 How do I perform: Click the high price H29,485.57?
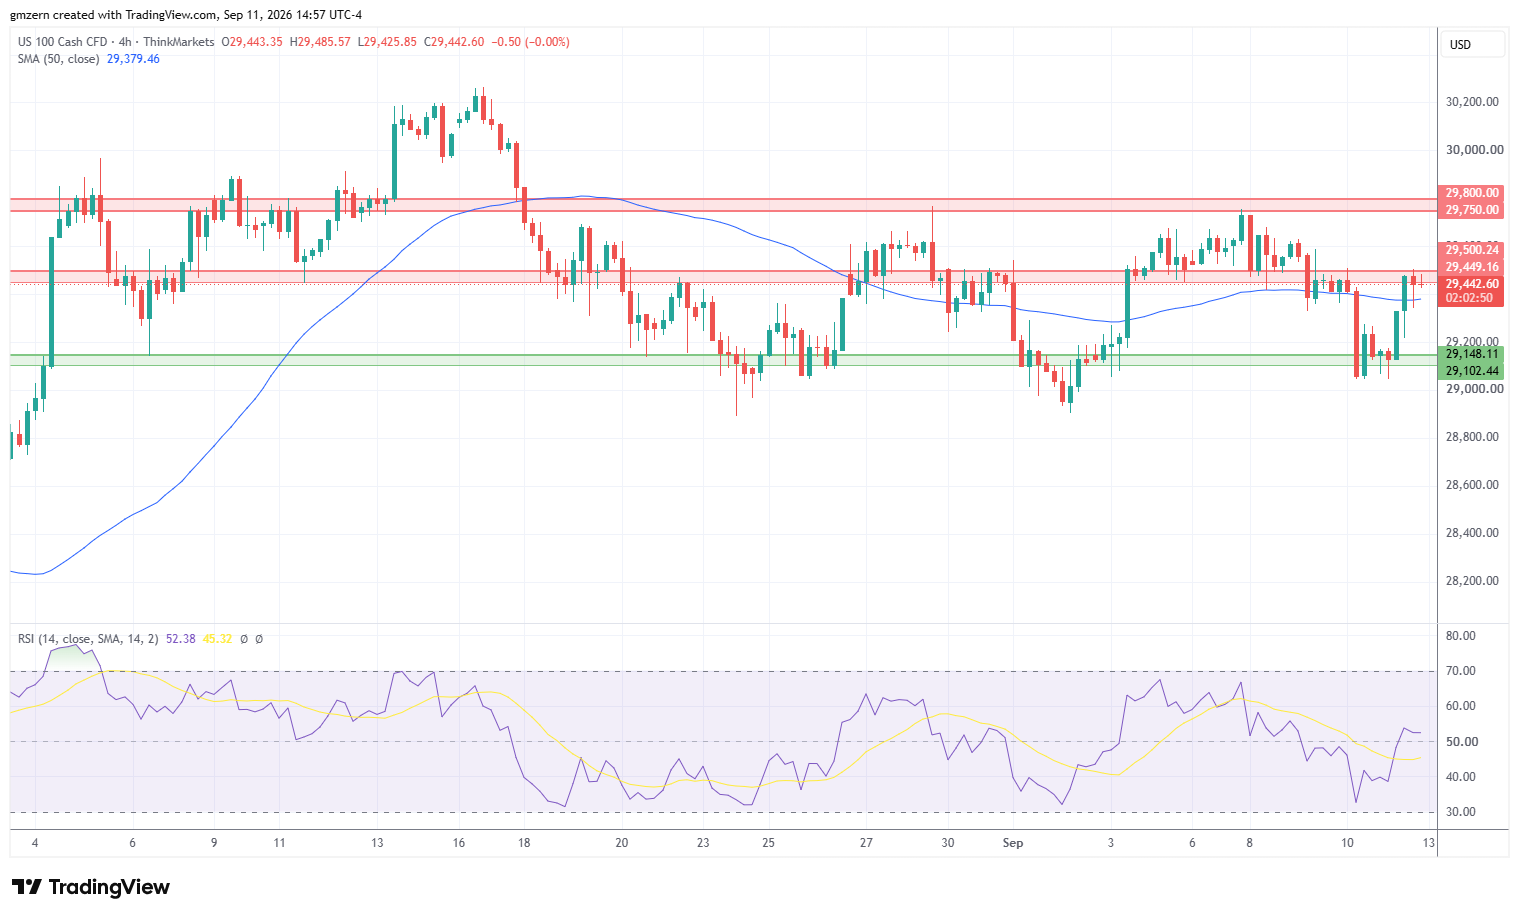(x=320, y=42)
